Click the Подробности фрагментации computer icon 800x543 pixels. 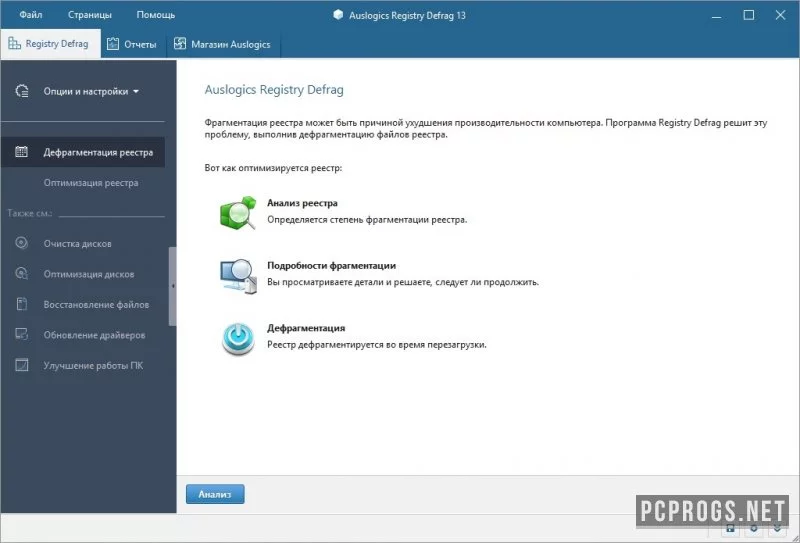(x=238, y=276)
